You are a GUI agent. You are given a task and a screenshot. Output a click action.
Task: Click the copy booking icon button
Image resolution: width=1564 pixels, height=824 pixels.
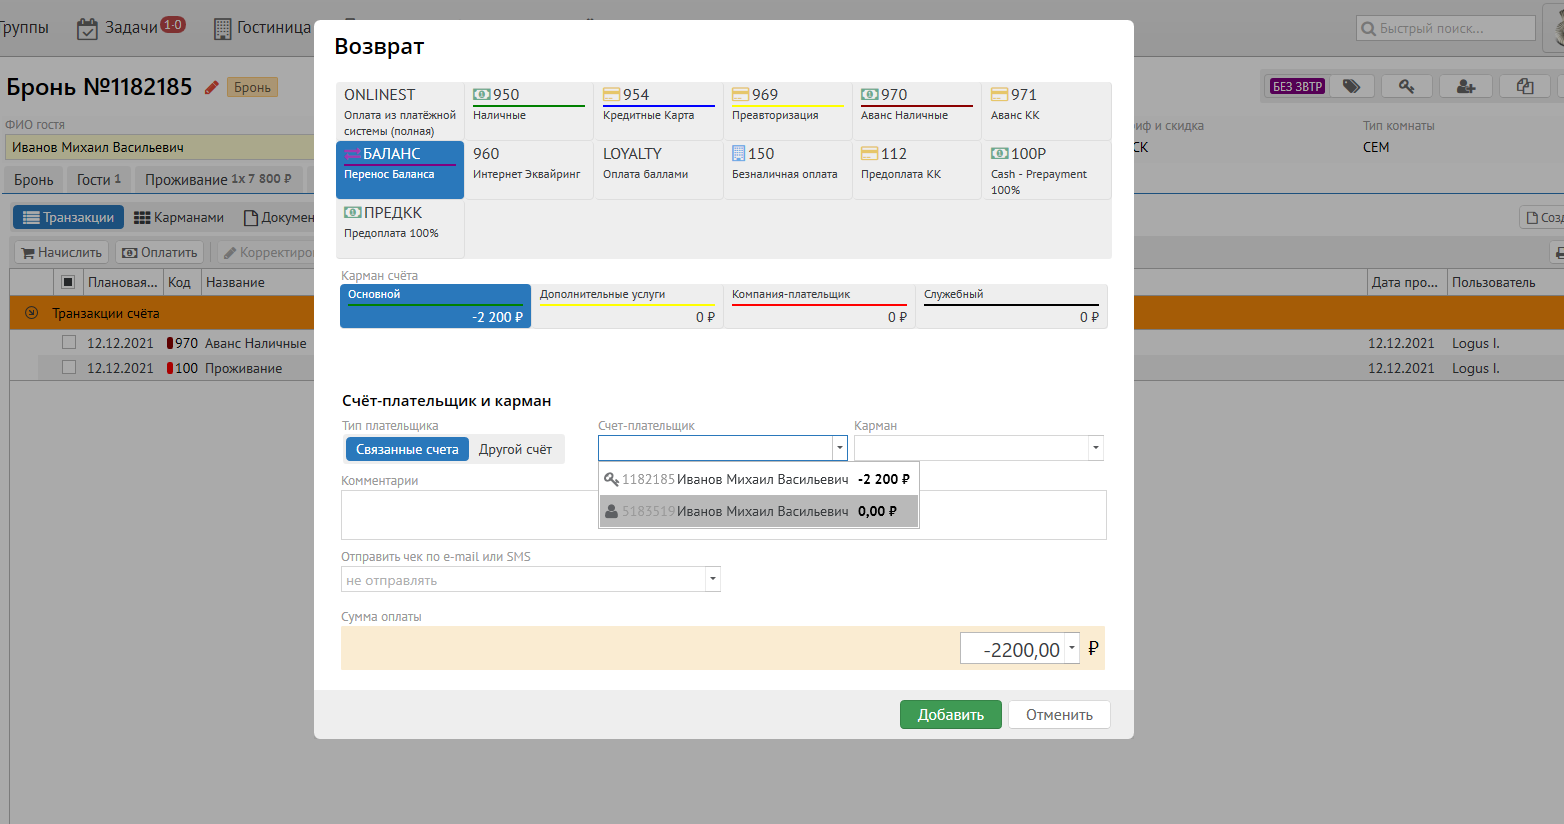coord(1525,87)
